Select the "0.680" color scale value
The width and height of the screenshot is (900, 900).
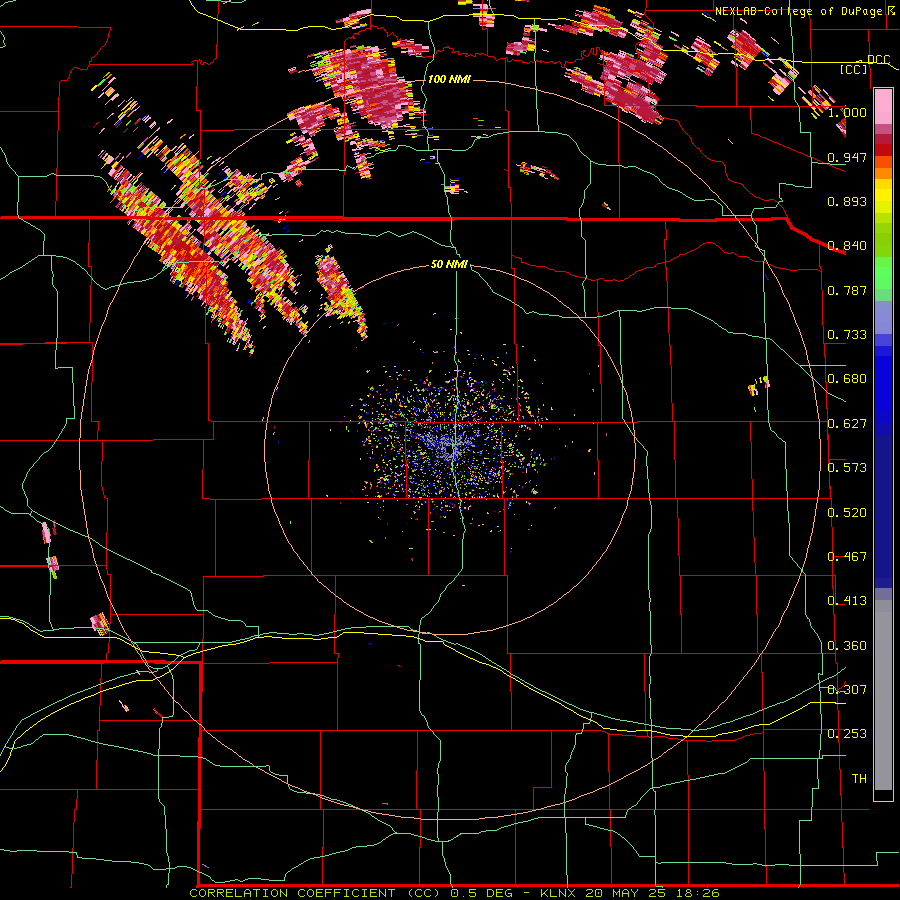(847, 379)
